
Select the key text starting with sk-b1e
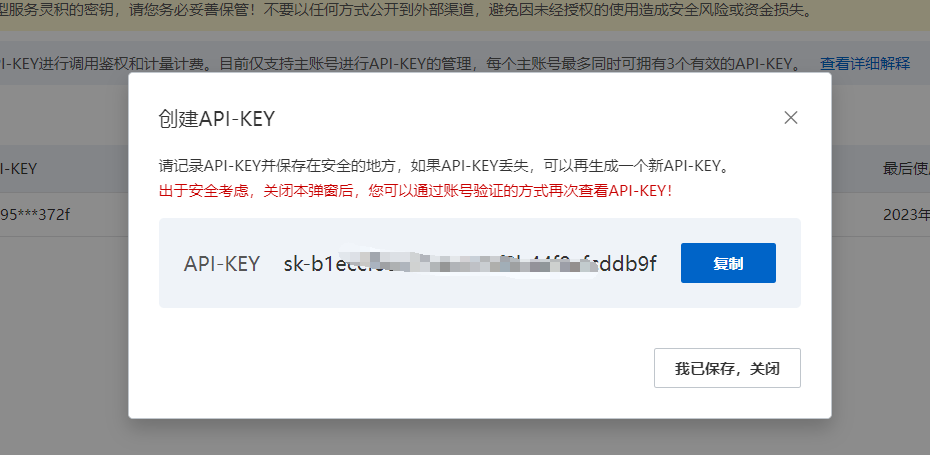[470, 263]
